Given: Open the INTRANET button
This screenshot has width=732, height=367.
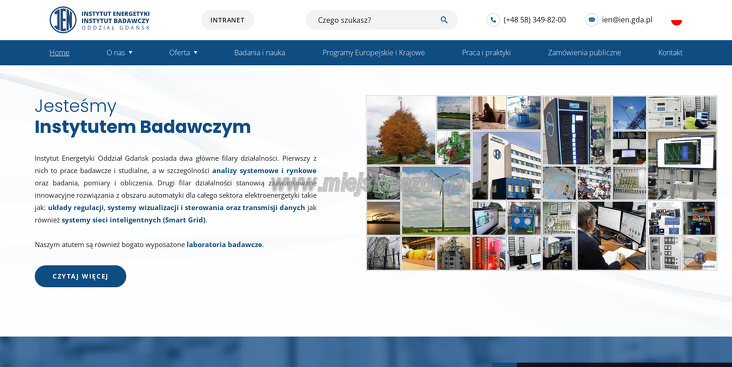Looking at the screenshot, I should 227,20.
